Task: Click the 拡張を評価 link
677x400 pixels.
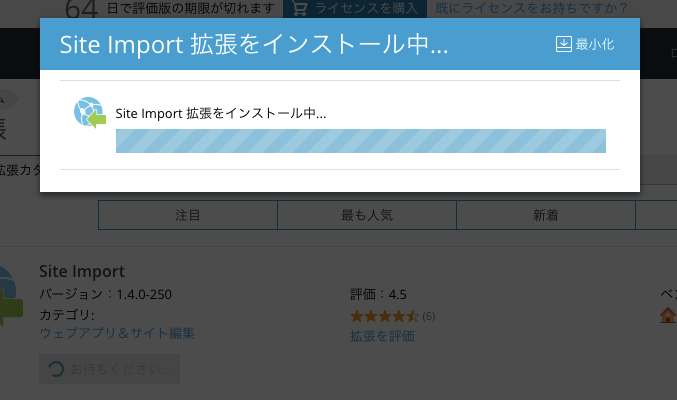Action: (x=382, y=336)
